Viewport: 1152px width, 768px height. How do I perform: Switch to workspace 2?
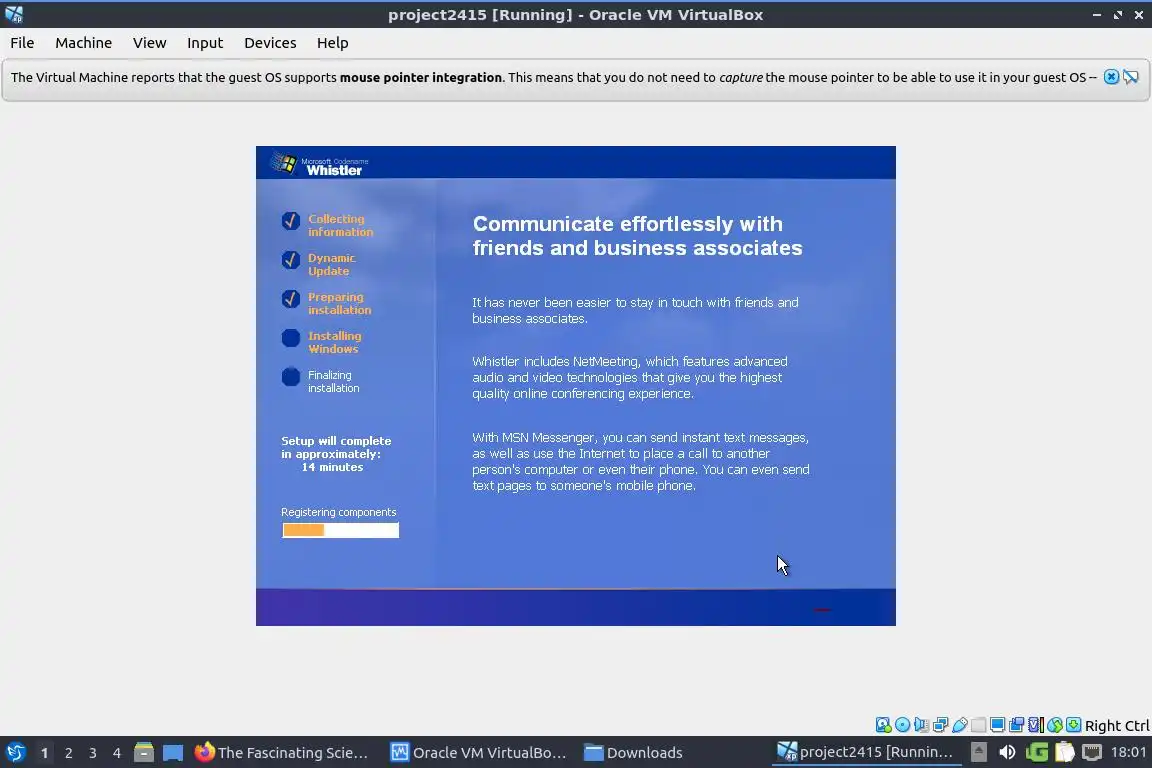click(x=68, y=753)
